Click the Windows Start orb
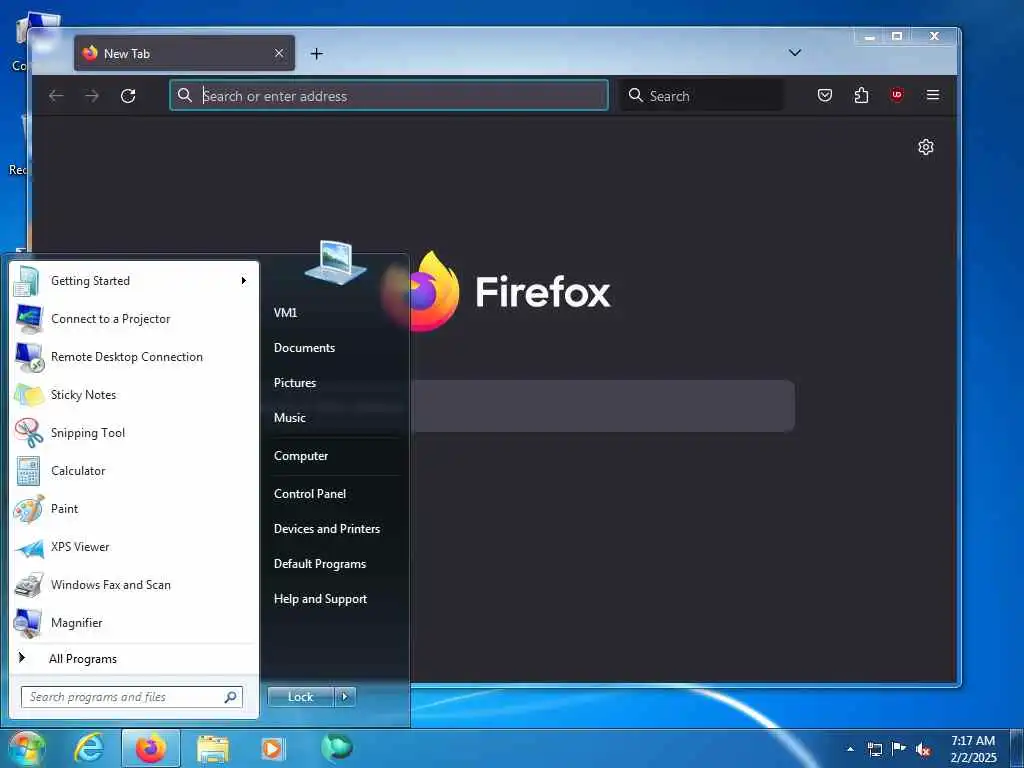This screenshot has height=768, width=1024. tap(27, 748)
